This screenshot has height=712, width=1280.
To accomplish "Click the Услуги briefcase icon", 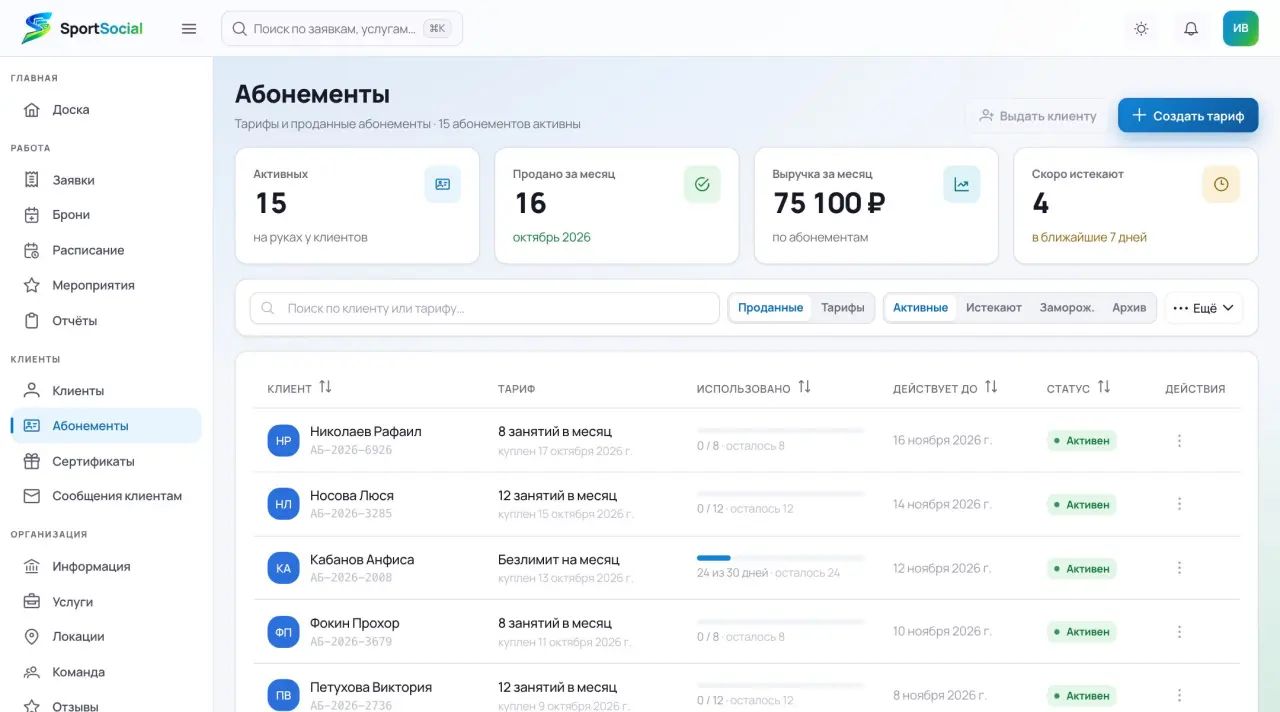I will tap(32, 602).
